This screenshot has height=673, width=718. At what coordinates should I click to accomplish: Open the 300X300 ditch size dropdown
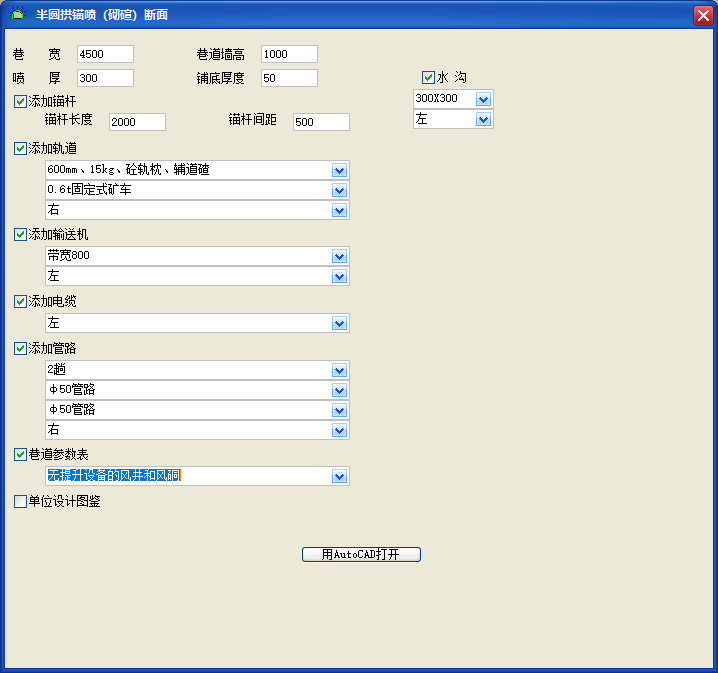coord(483,99)
